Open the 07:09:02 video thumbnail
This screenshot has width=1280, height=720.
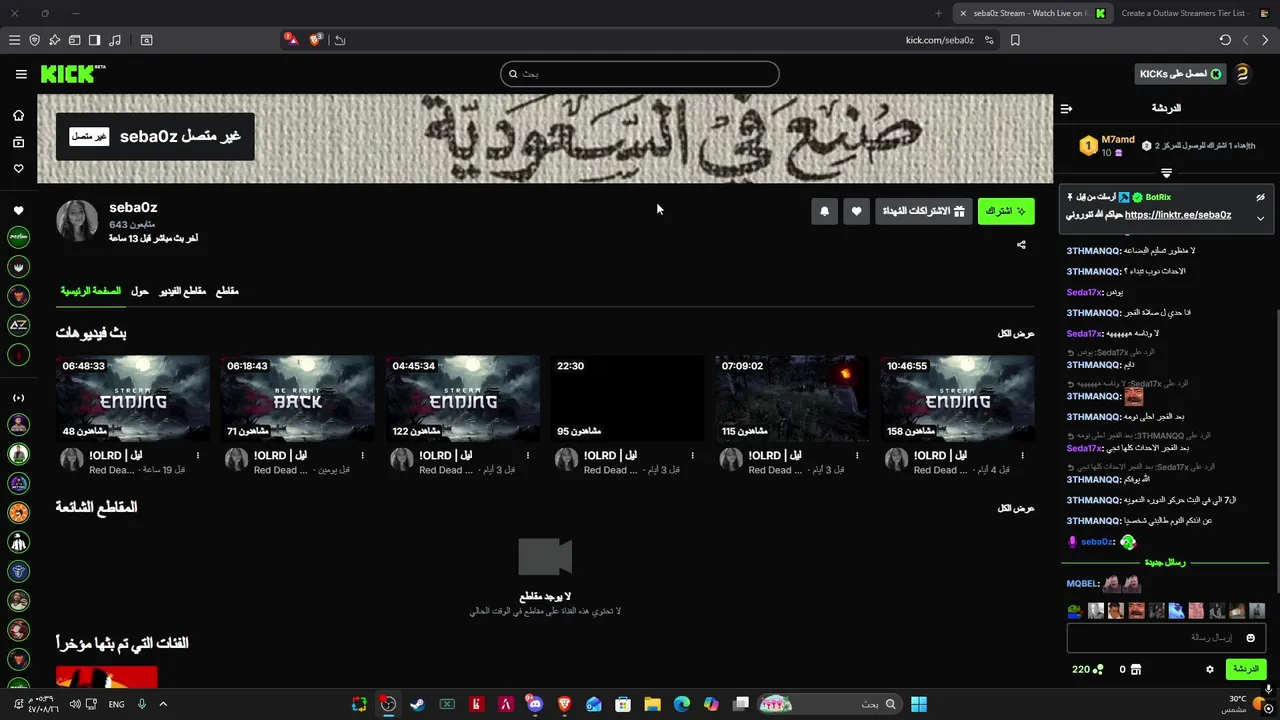click(792, 399)
